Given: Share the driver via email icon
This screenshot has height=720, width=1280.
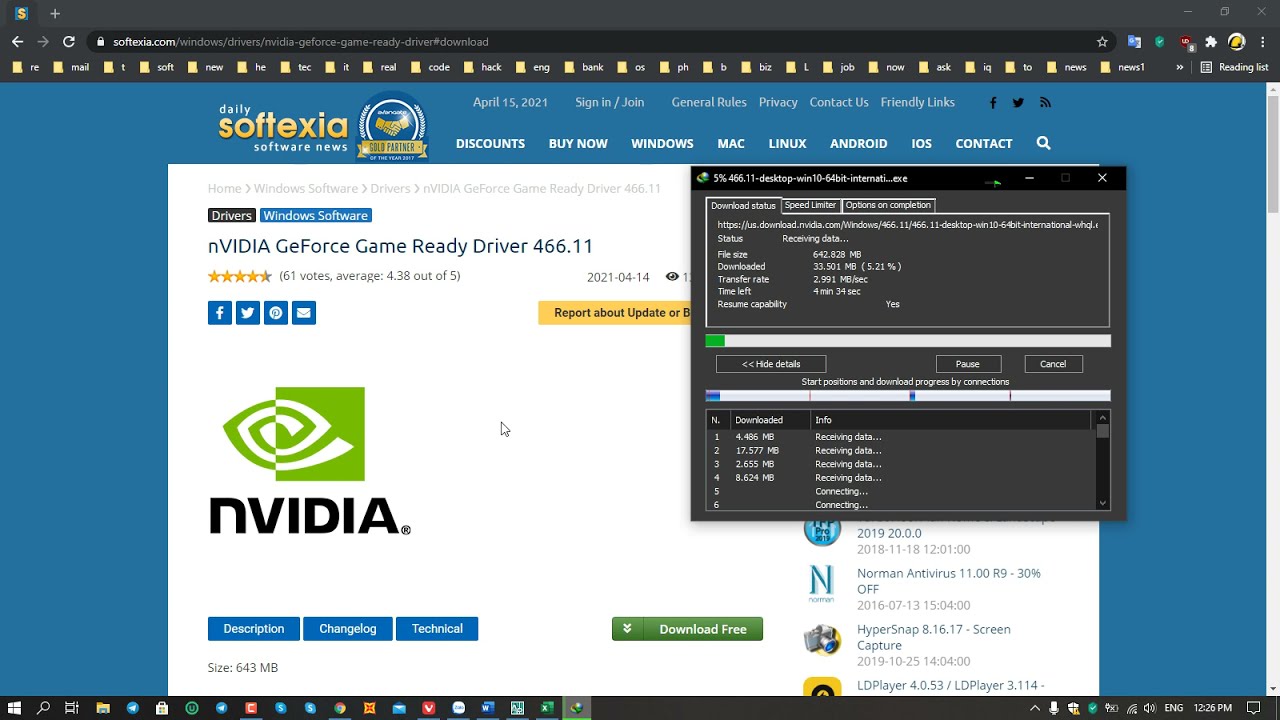Looking at the screenshot, I should [304, 313].
